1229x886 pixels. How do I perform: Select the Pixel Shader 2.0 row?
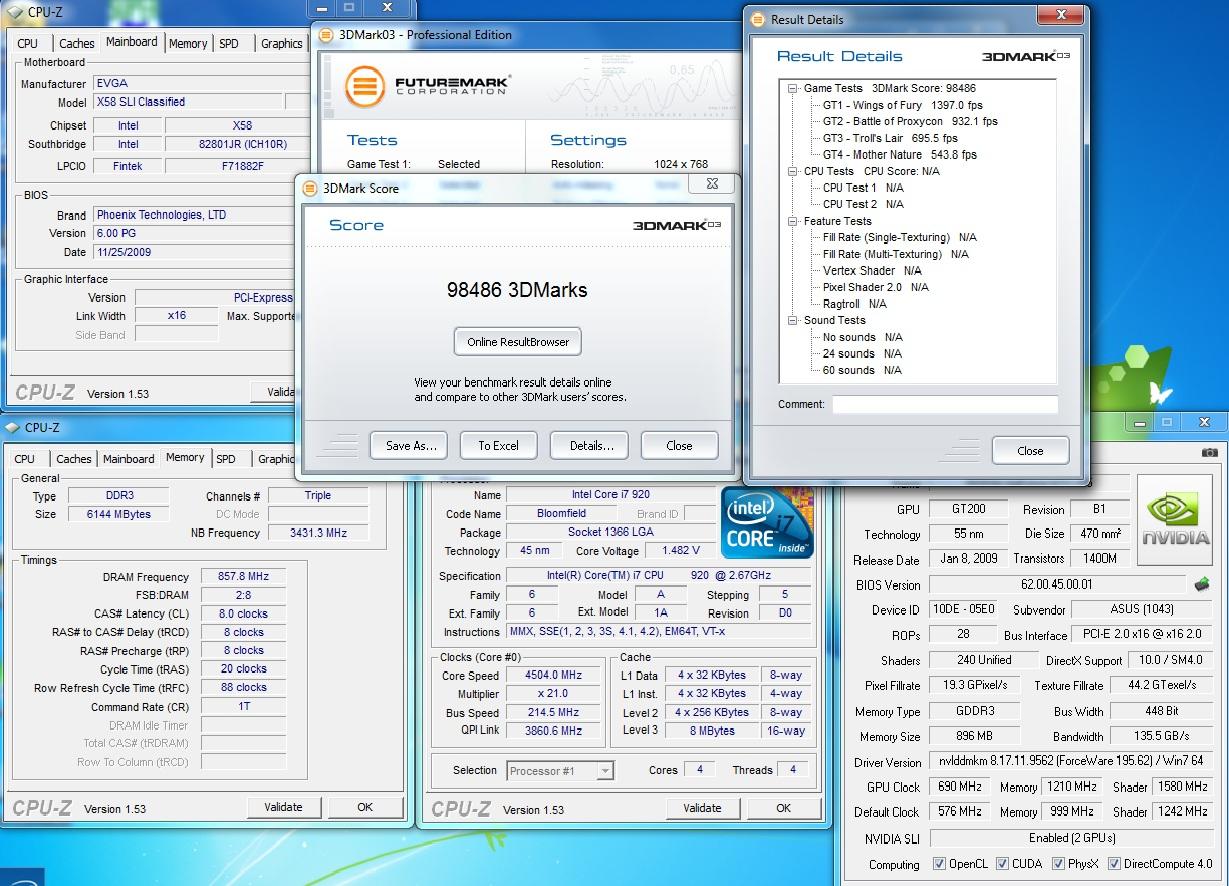click(876, 287)
